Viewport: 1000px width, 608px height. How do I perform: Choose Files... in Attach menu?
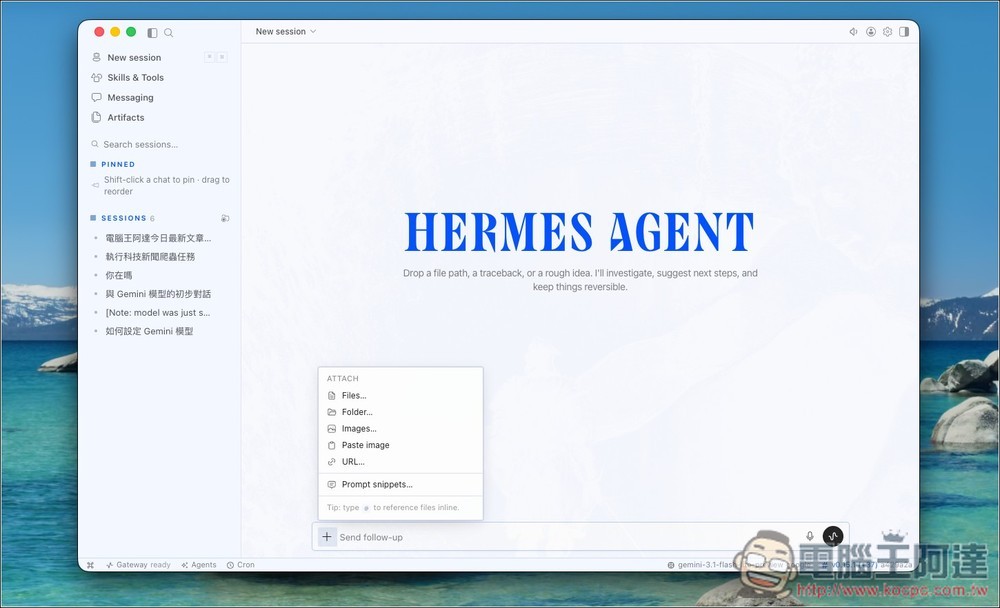tap(400, 396)
